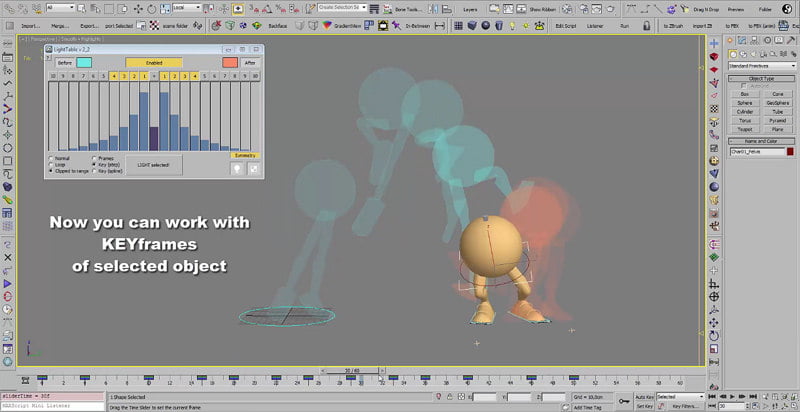This screenshot has width=800, height=412.
Task: Select the Loop radio option
Action: [x=52, y=164]
